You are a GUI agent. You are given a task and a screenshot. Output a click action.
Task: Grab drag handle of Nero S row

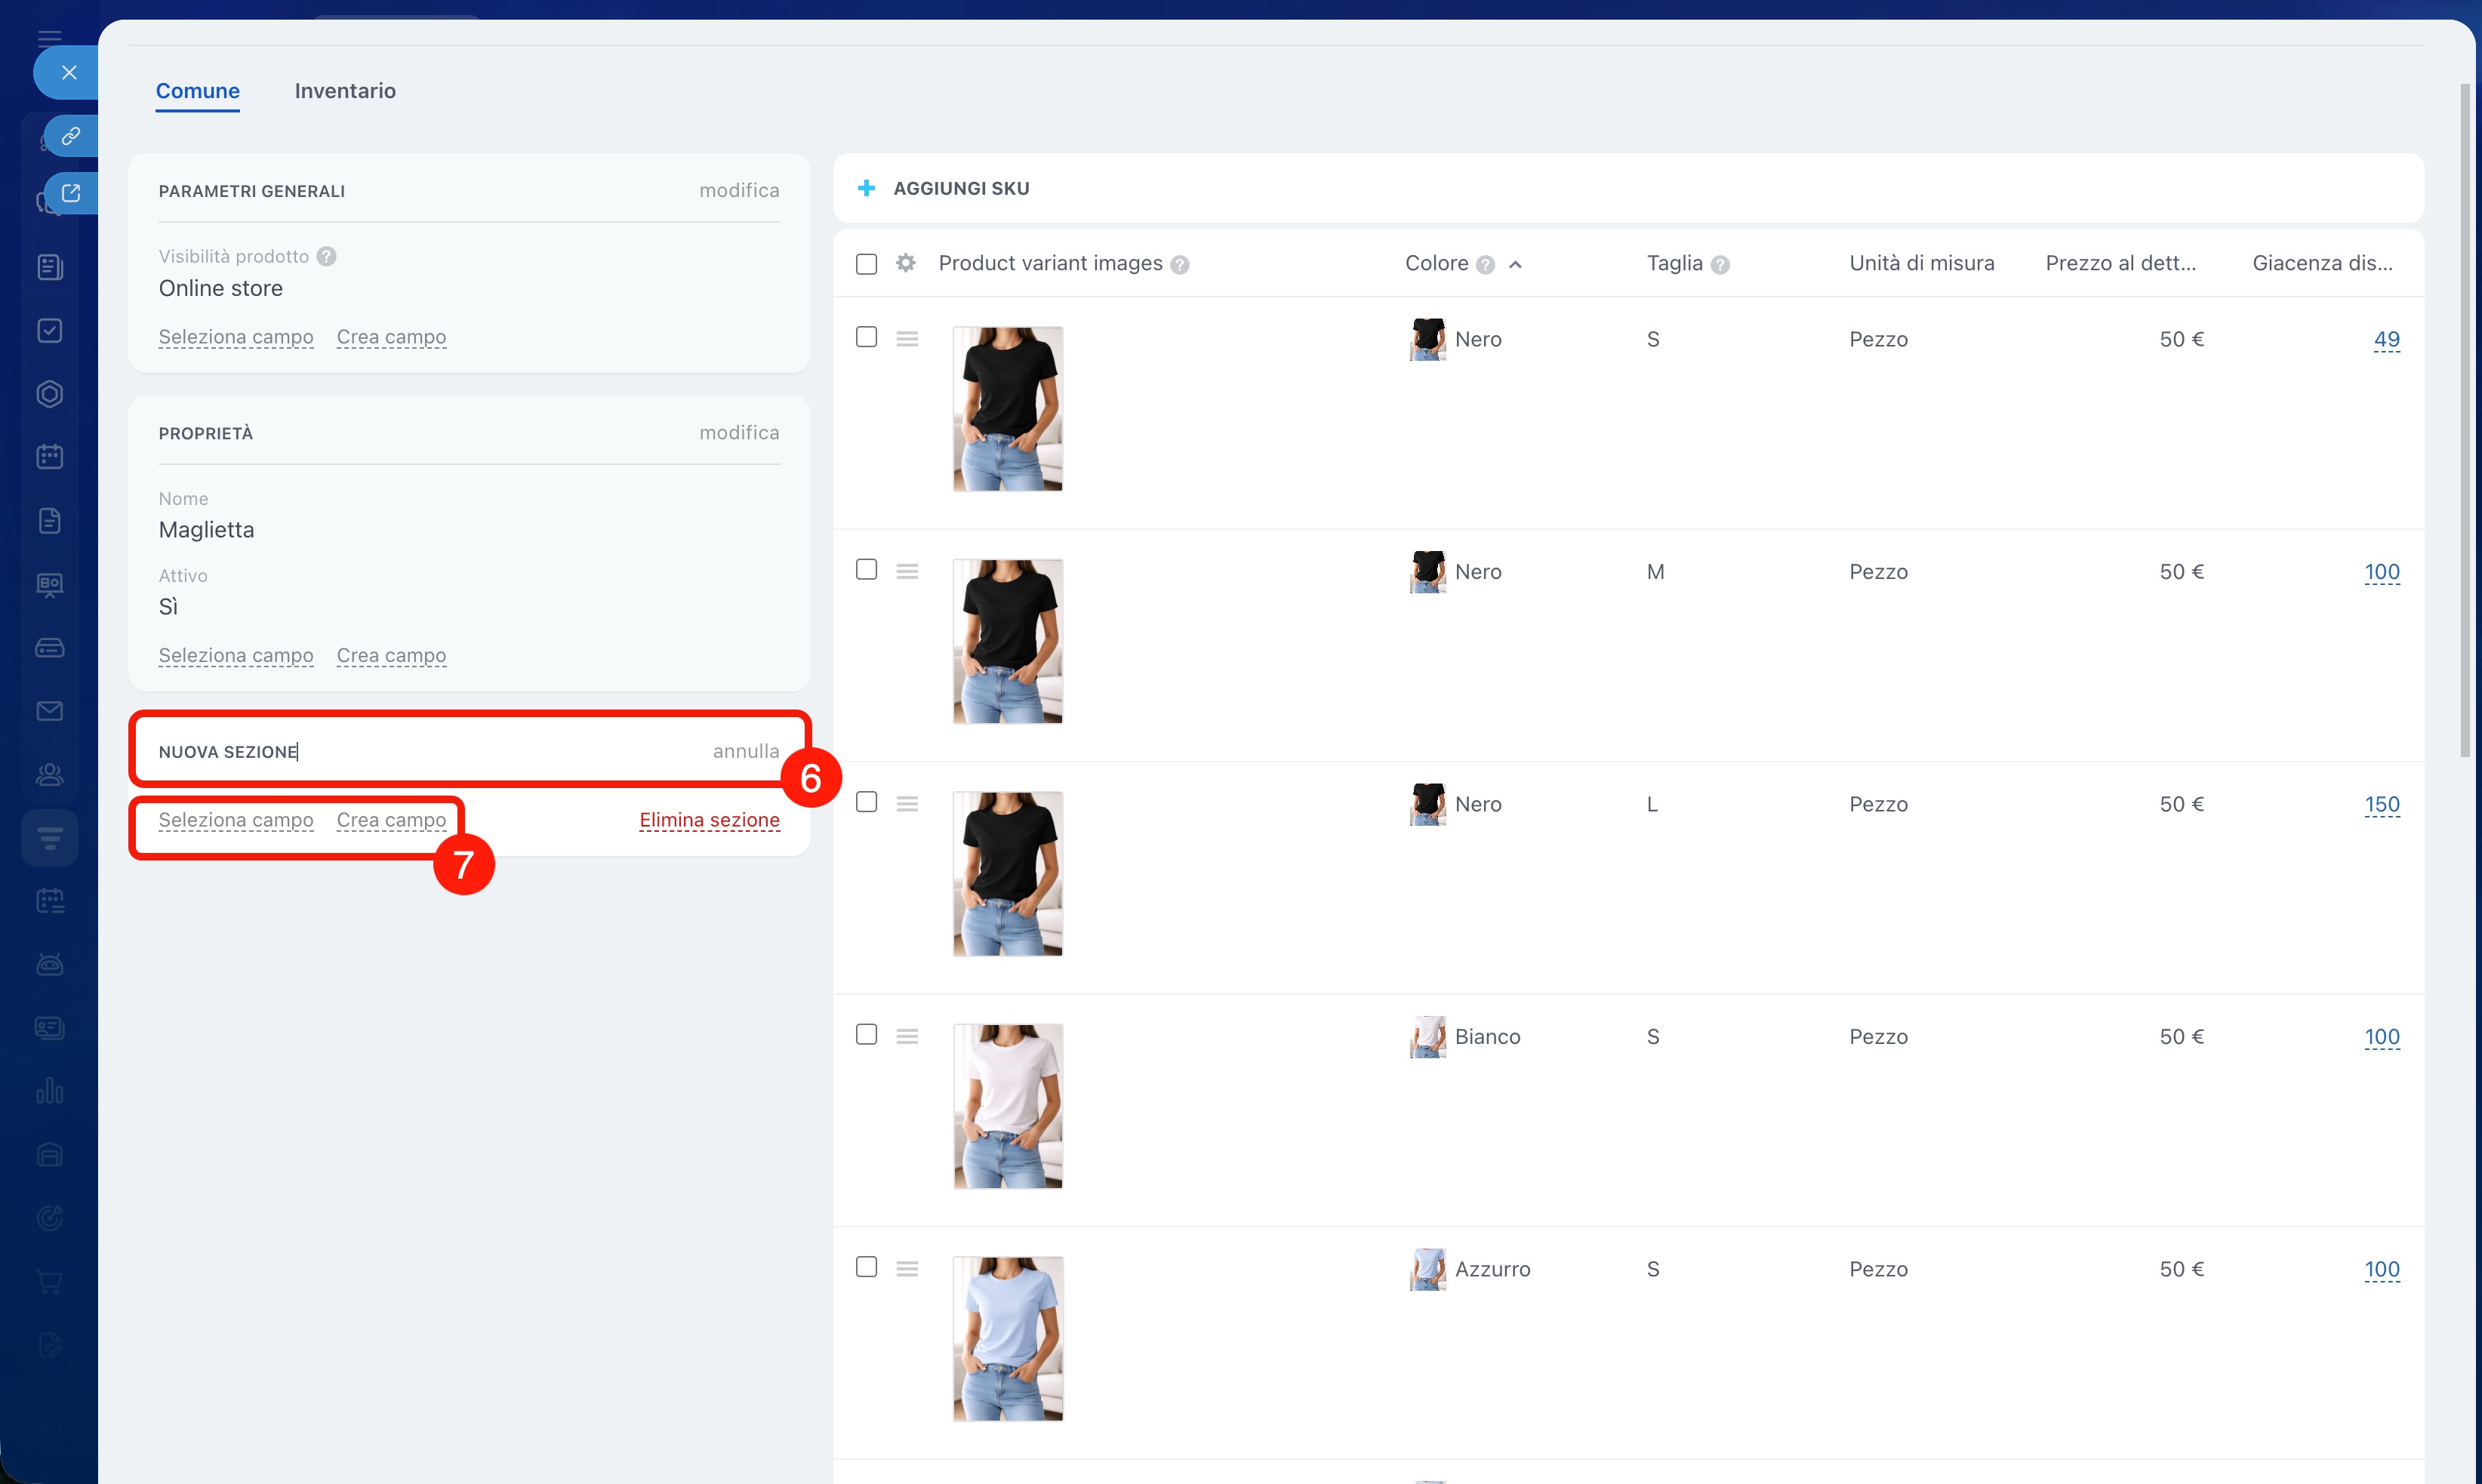click(907, 339)
